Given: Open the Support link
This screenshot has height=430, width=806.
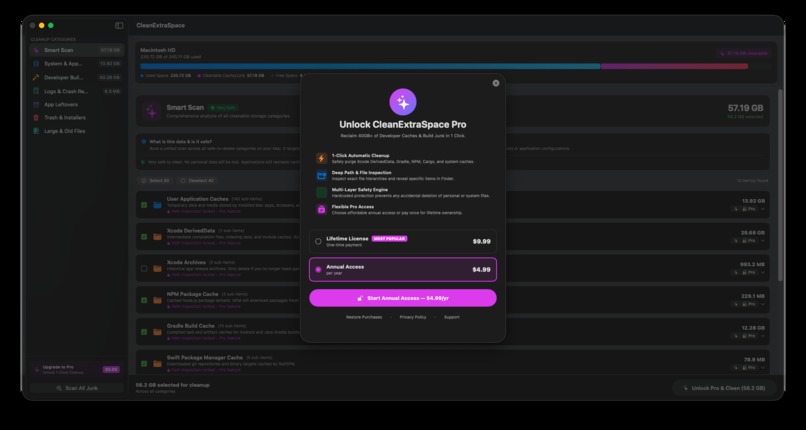Looking at the screenshot, I should click(452, 317).
